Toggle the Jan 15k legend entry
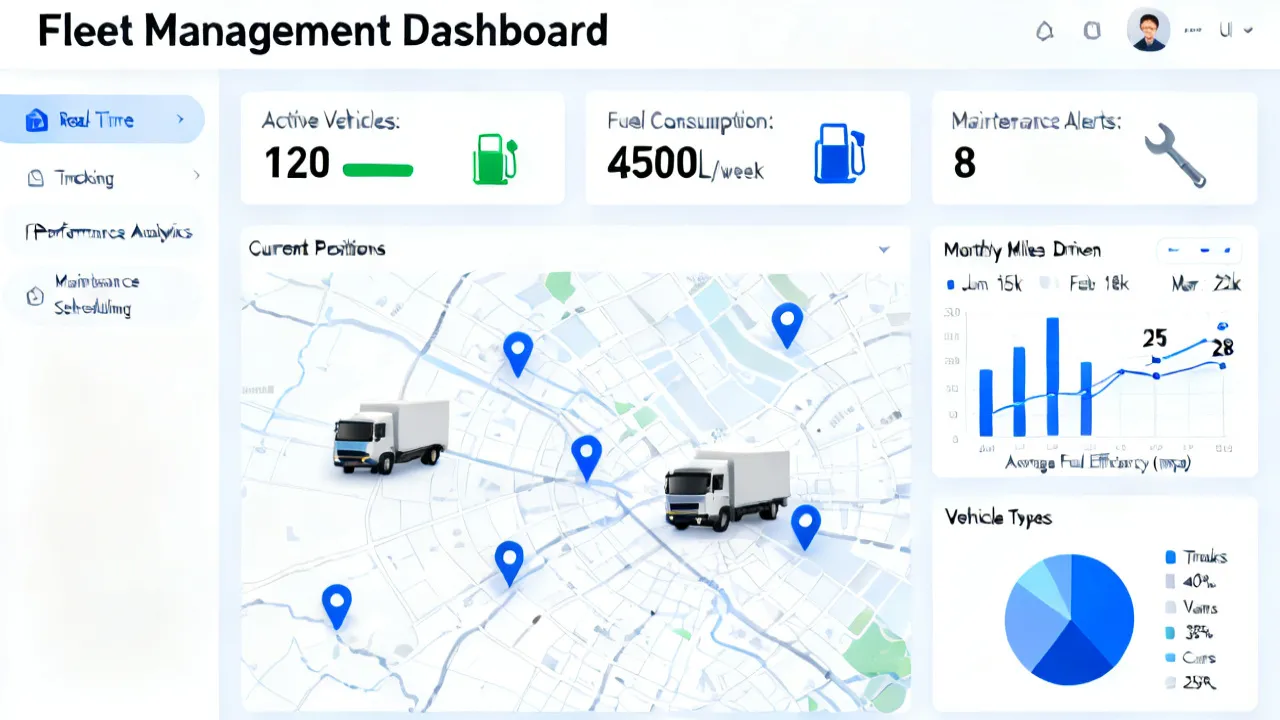The height and width of the screenshot is (720, 1280). [983, 284]
